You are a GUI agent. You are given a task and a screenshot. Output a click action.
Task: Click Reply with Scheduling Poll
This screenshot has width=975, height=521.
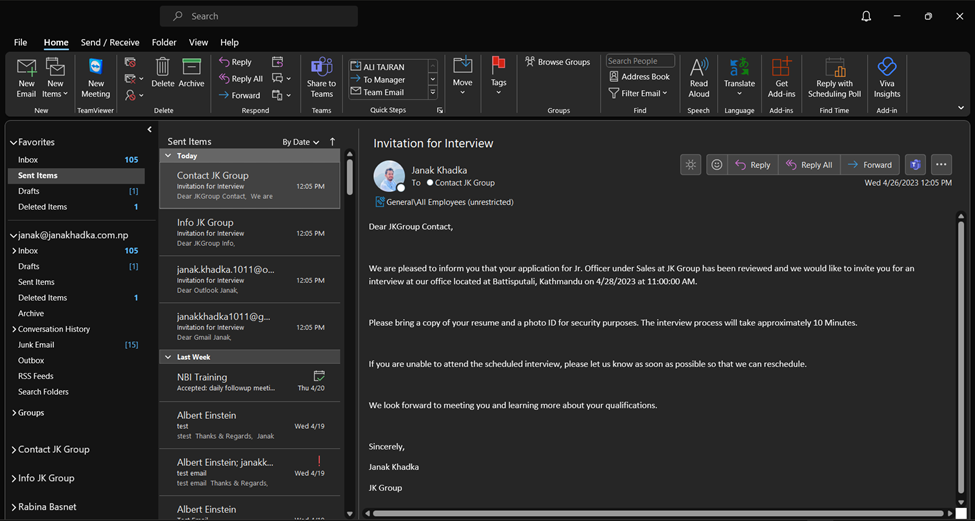(x=834, y=78)
